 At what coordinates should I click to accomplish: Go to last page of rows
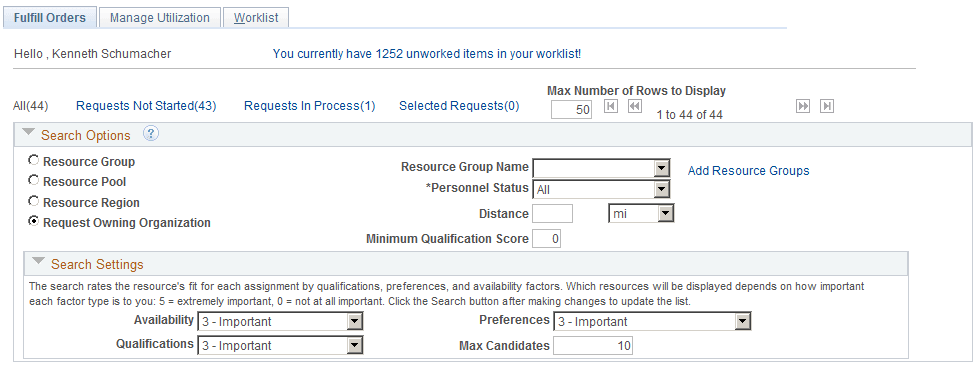click(x=827, y=107)
